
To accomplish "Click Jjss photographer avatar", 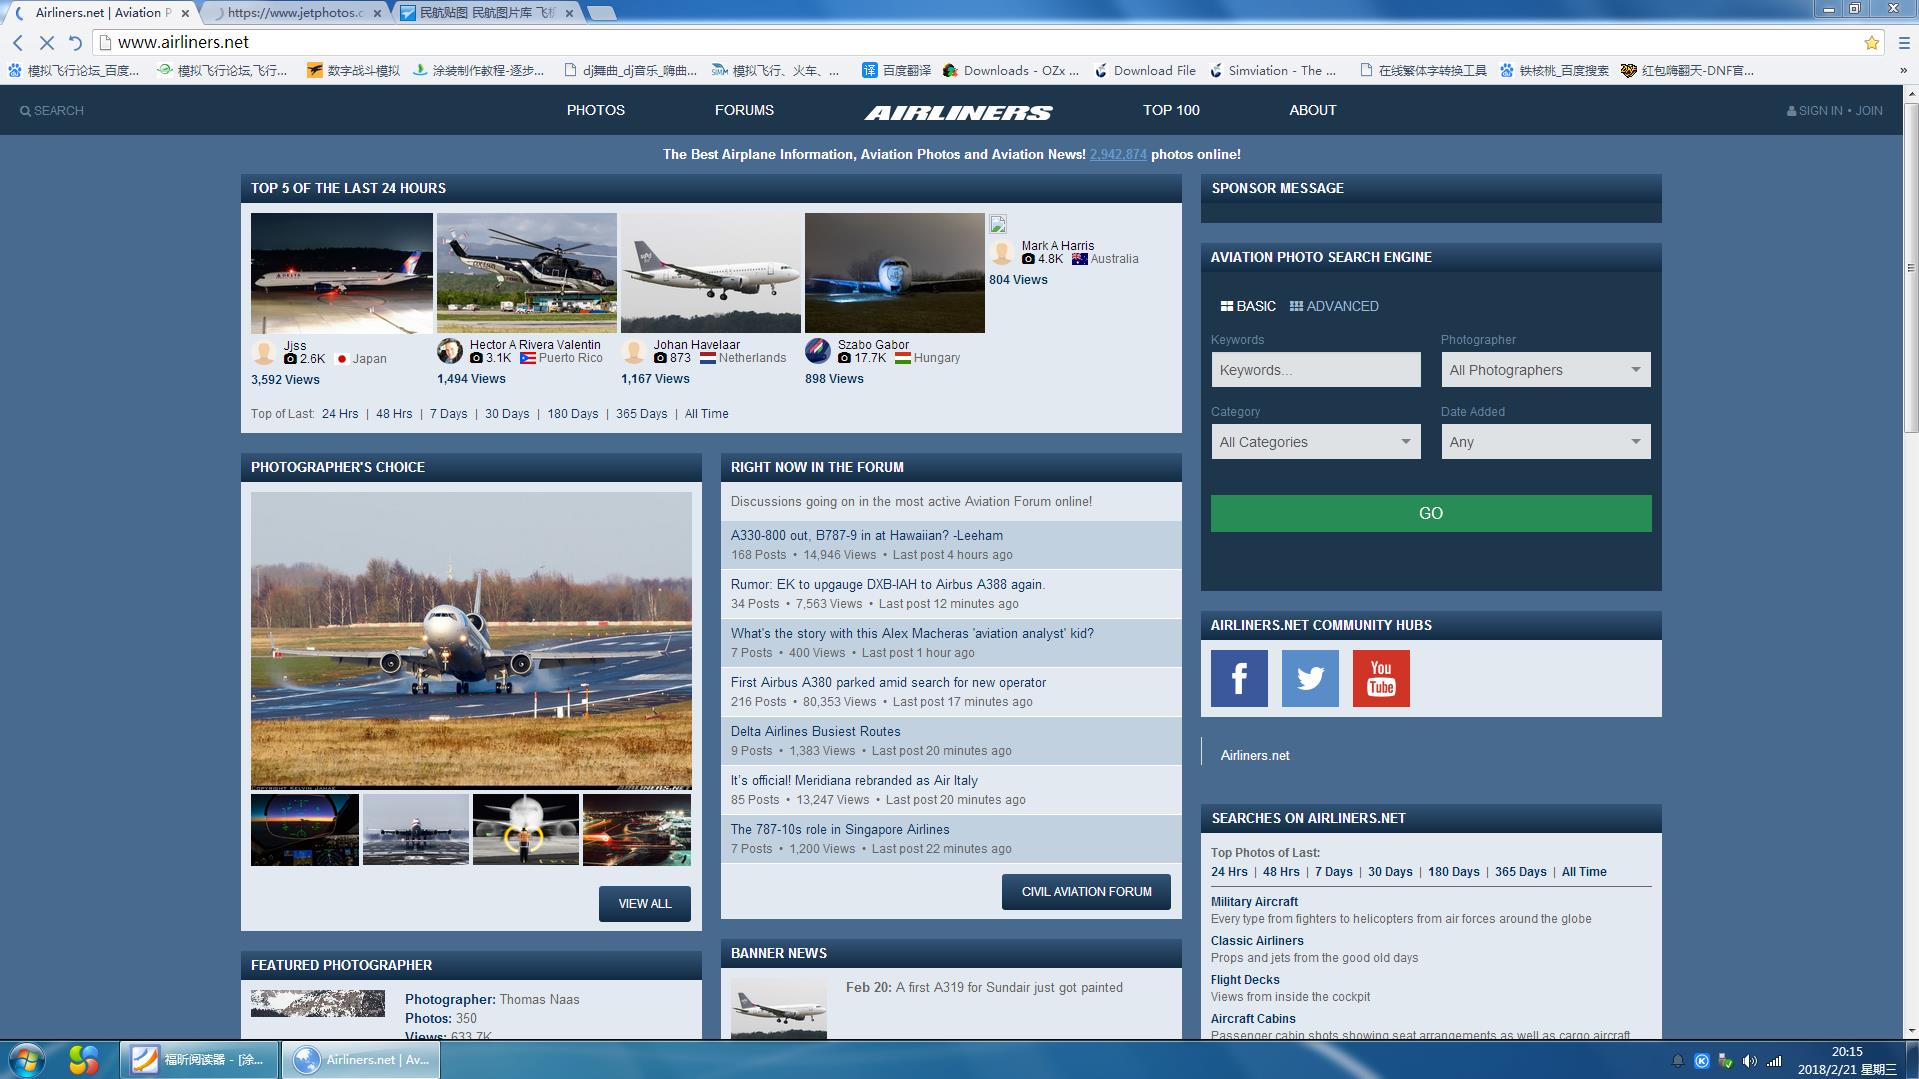I will pos(264,352).
